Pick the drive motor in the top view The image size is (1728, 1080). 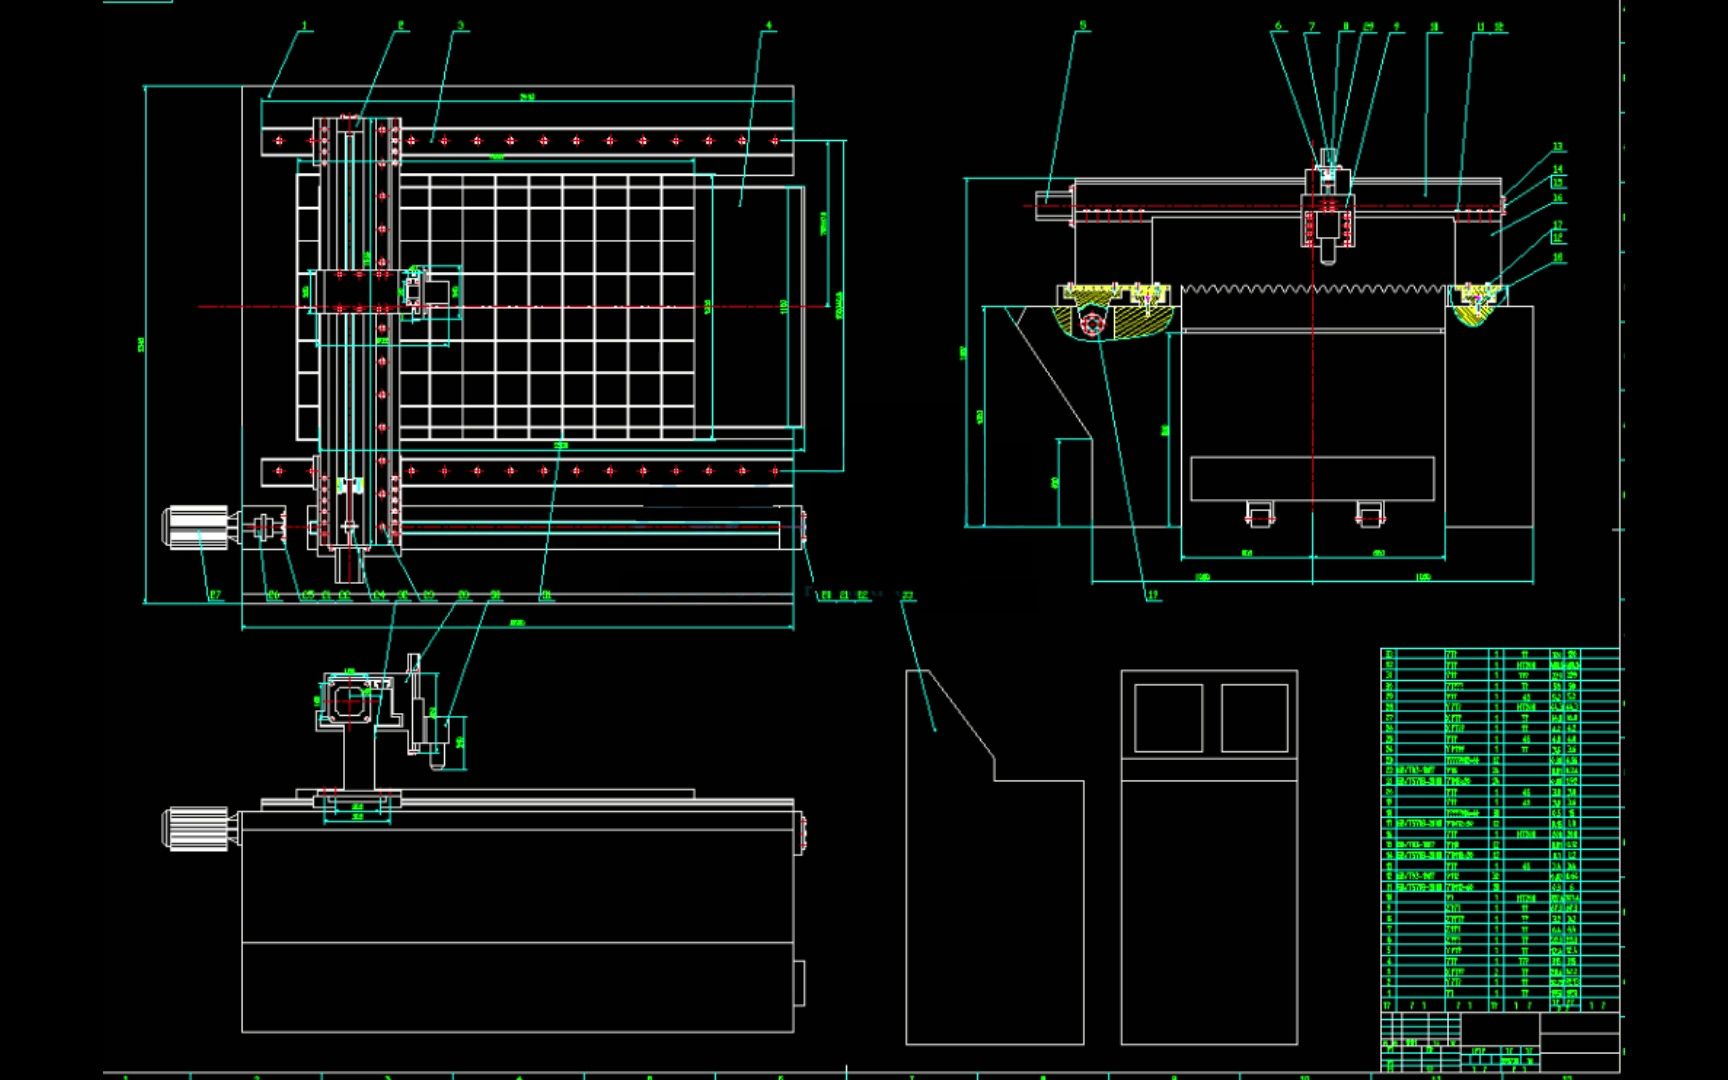[x=200, y=527]
